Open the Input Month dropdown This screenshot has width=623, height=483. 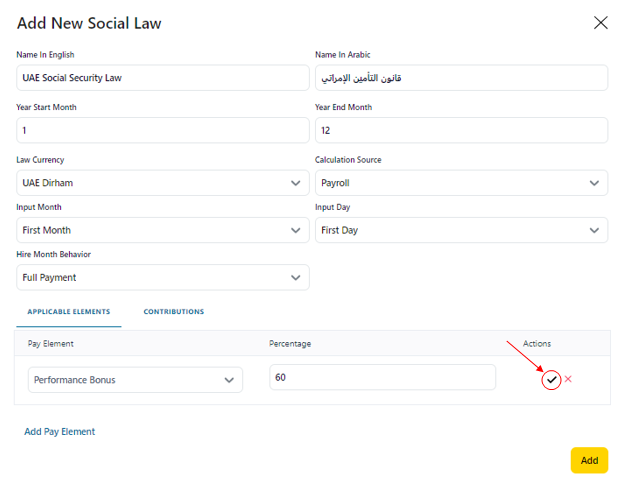point(162,230)
